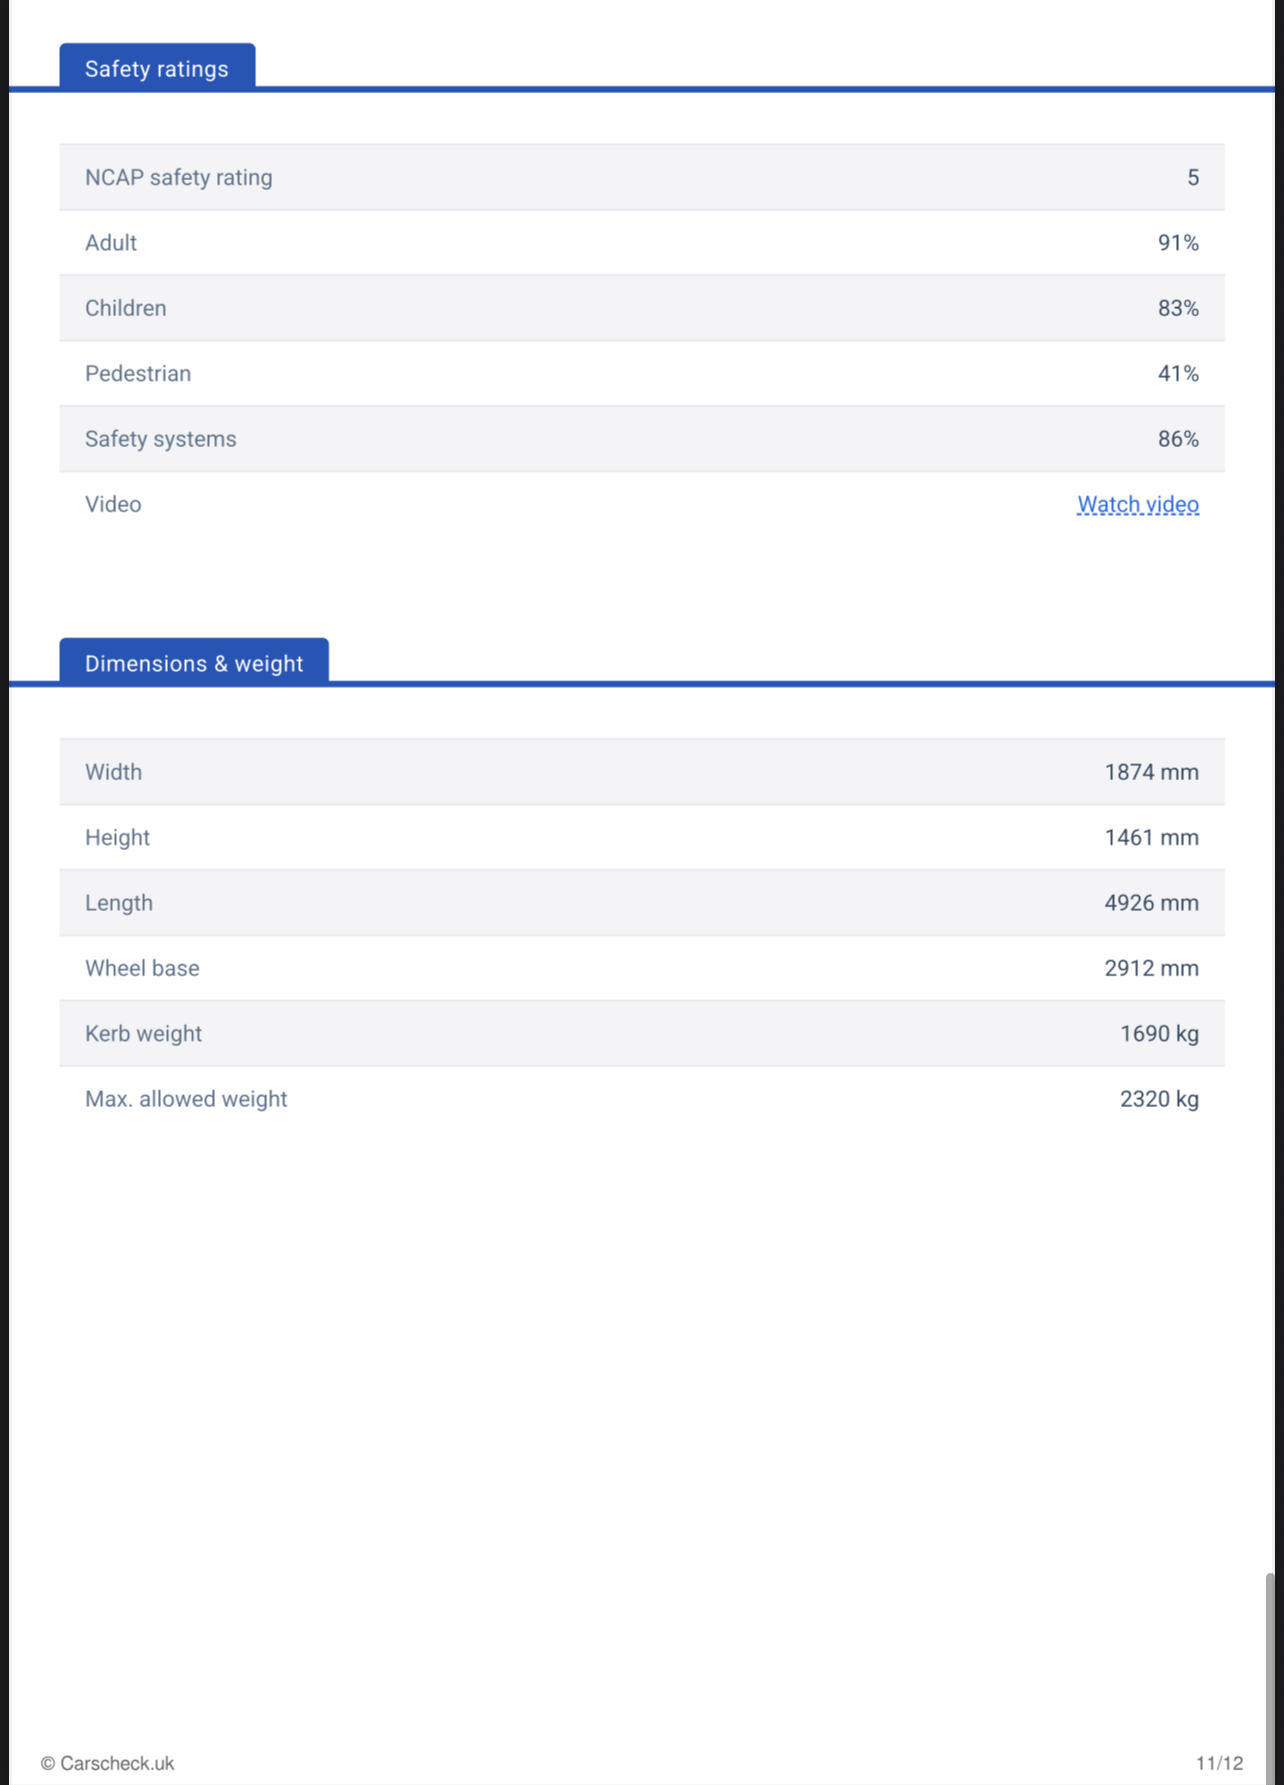1284x1785 pixels.
Task: Click the Carscheck.uk copyright footer text
Action: point(108,1763)
